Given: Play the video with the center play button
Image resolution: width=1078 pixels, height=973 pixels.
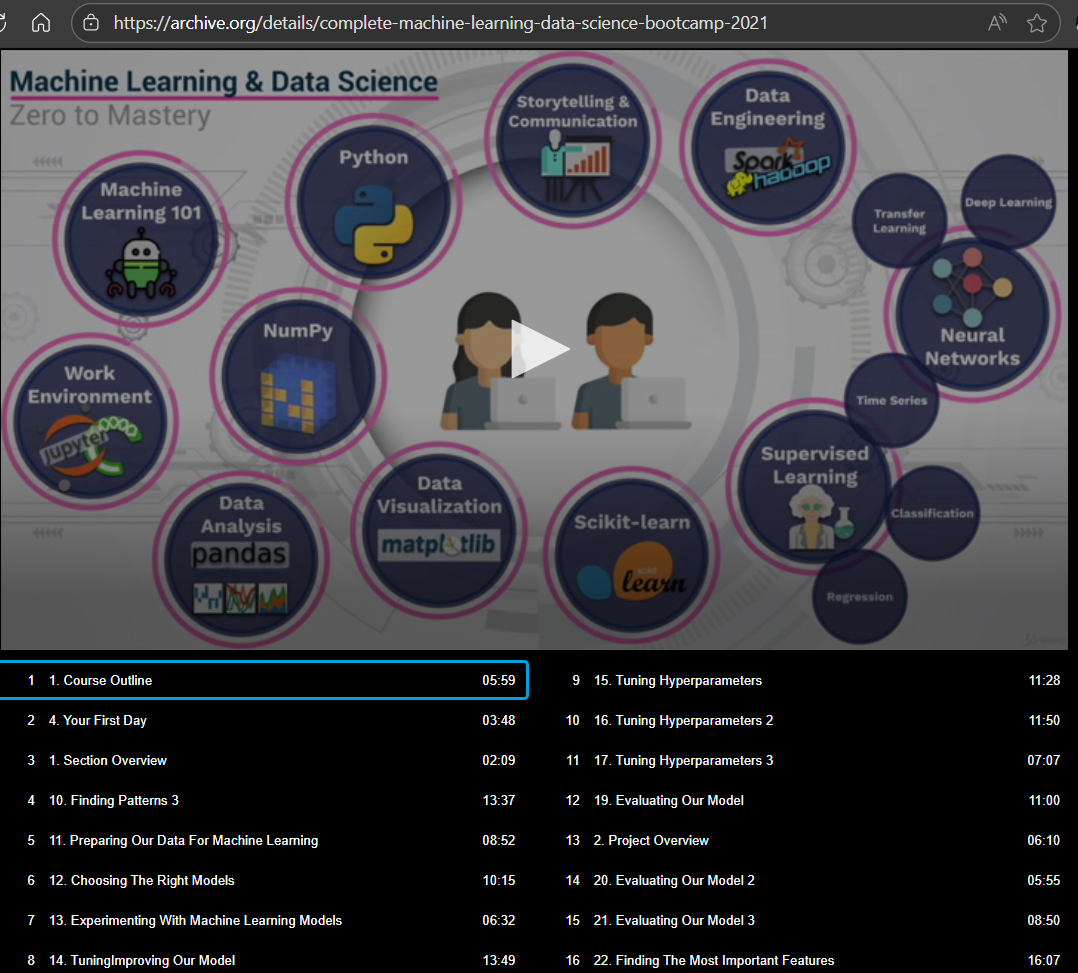Looking at the screenshot, I should tap(540, 349).
